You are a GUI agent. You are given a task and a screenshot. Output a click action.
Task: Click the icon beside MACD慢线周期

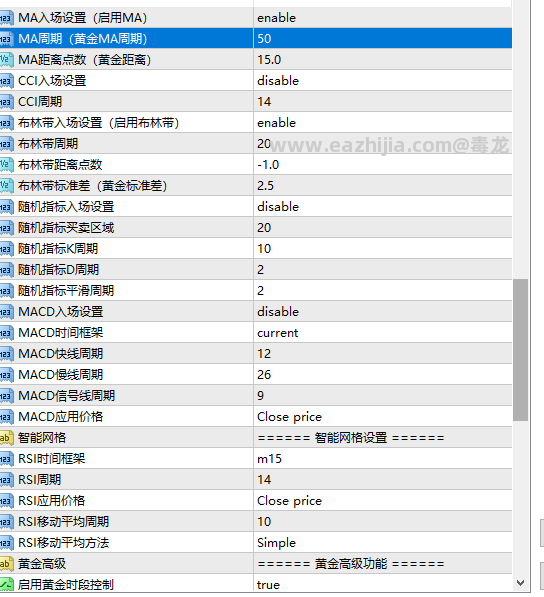point(6,375)
